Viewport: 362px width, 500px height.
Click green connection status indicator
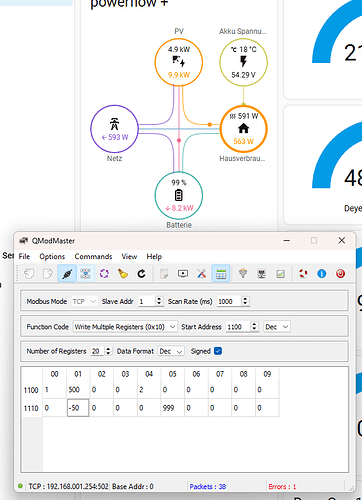click(x=20, y=486)
